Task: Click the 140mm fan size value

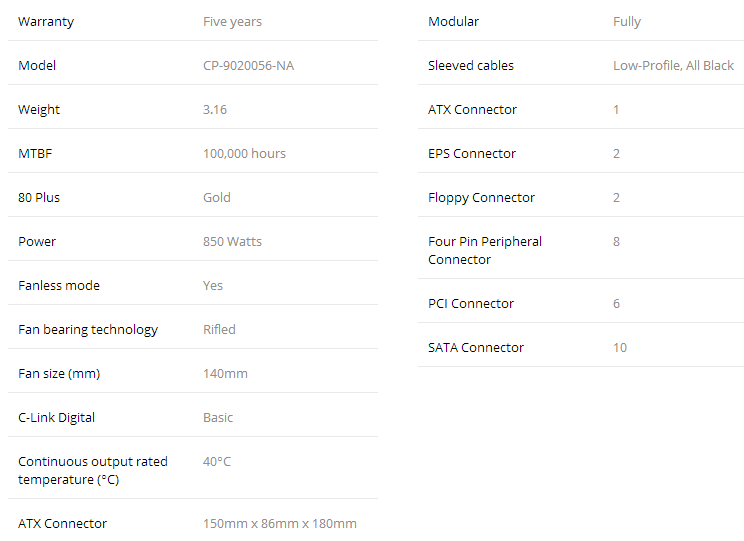Action: [225, 374]
